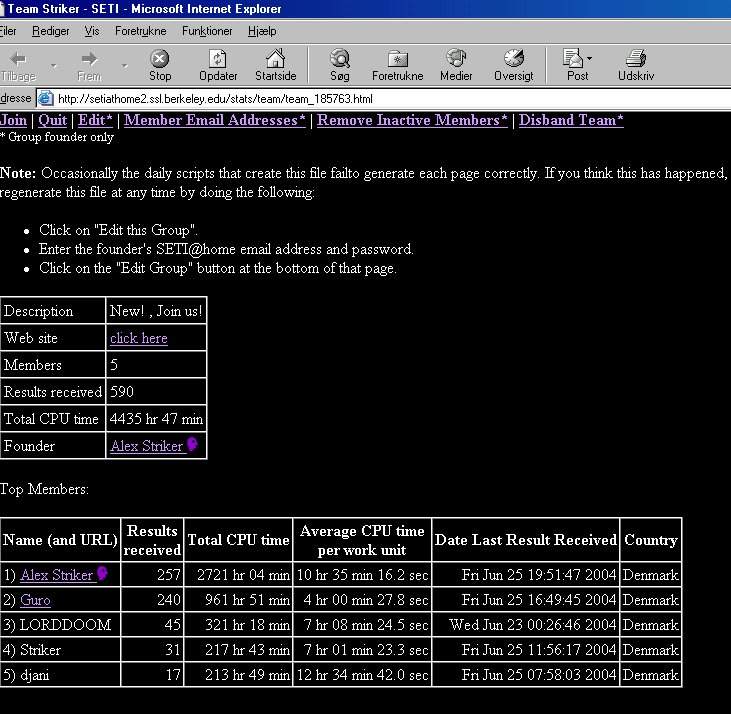
Task: Open Guro member link
Action: pos(35,600)
